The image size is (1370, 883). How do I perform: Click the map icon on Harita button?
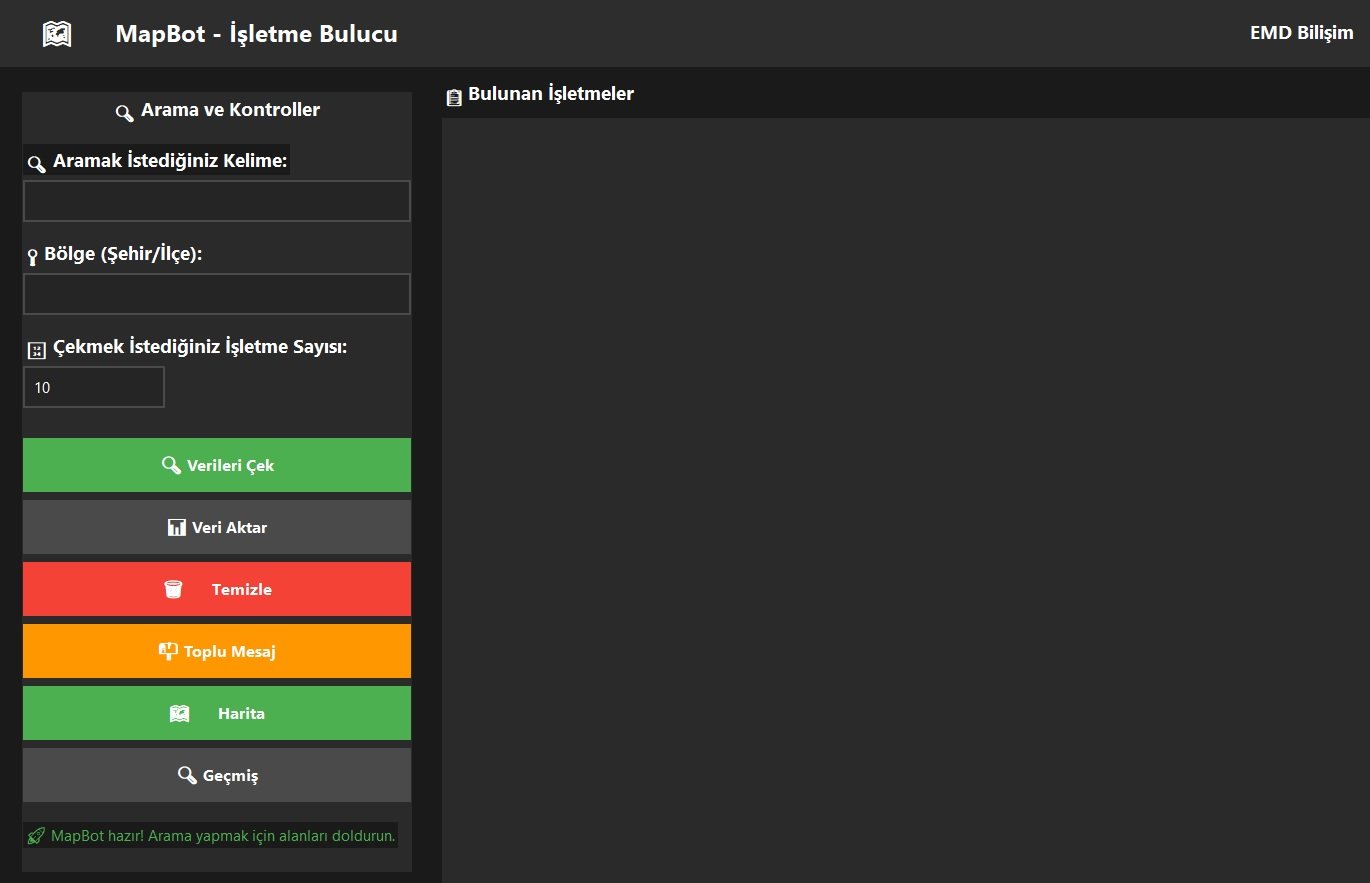pyautogui.click(x=179, y=714)
